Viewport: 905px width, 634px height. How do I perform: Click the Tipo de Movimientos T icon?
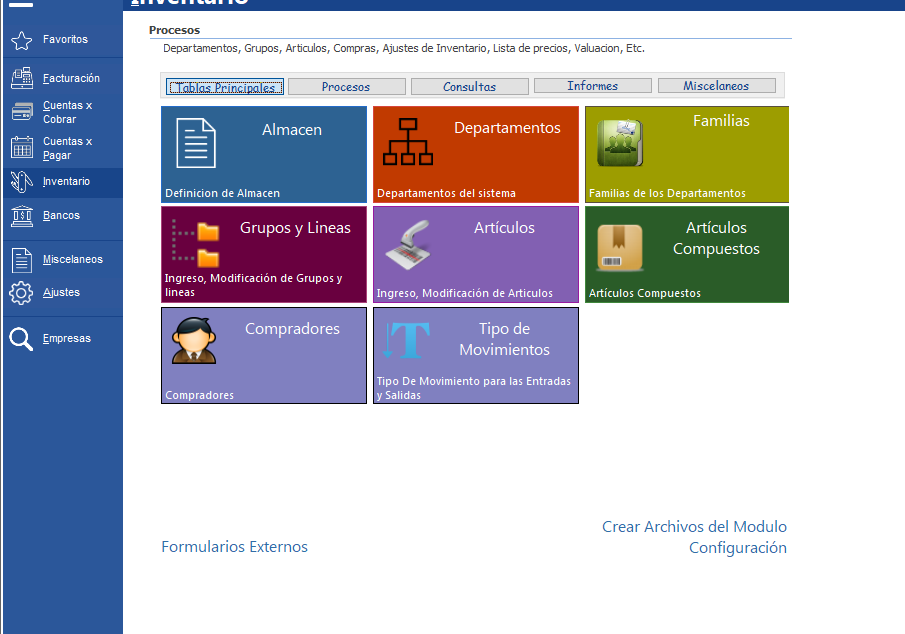(408, 342)
